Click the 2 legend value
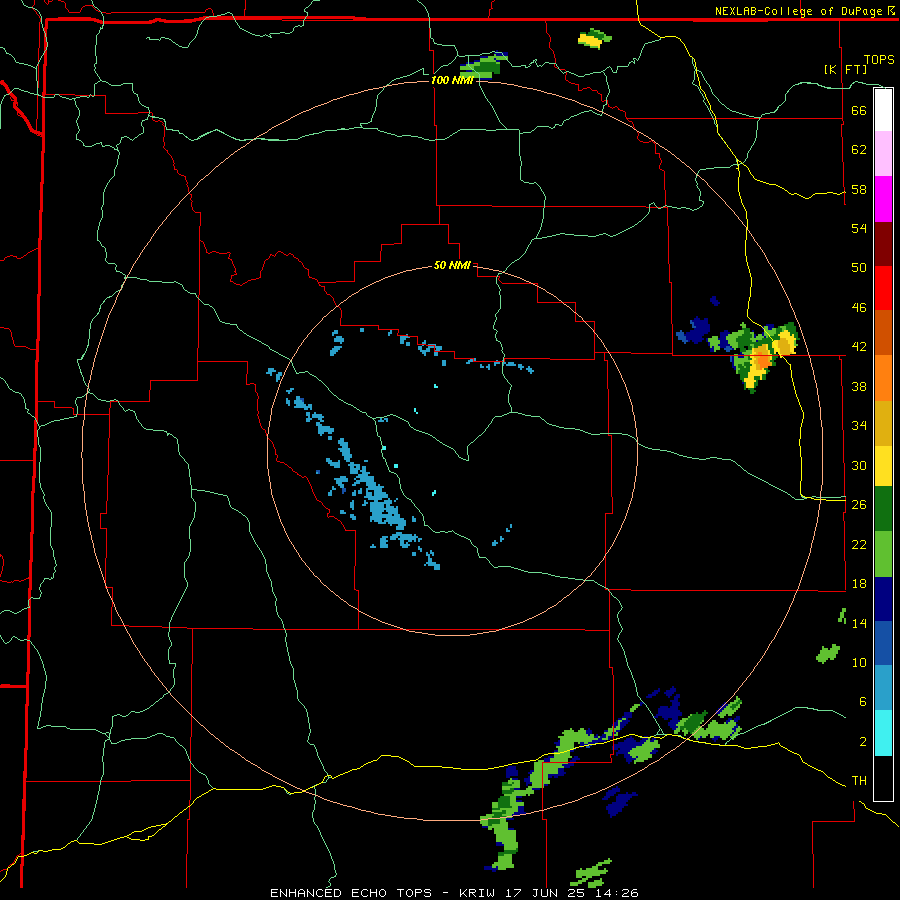Screen dimensions: 900x900 [x=862, y=742]
